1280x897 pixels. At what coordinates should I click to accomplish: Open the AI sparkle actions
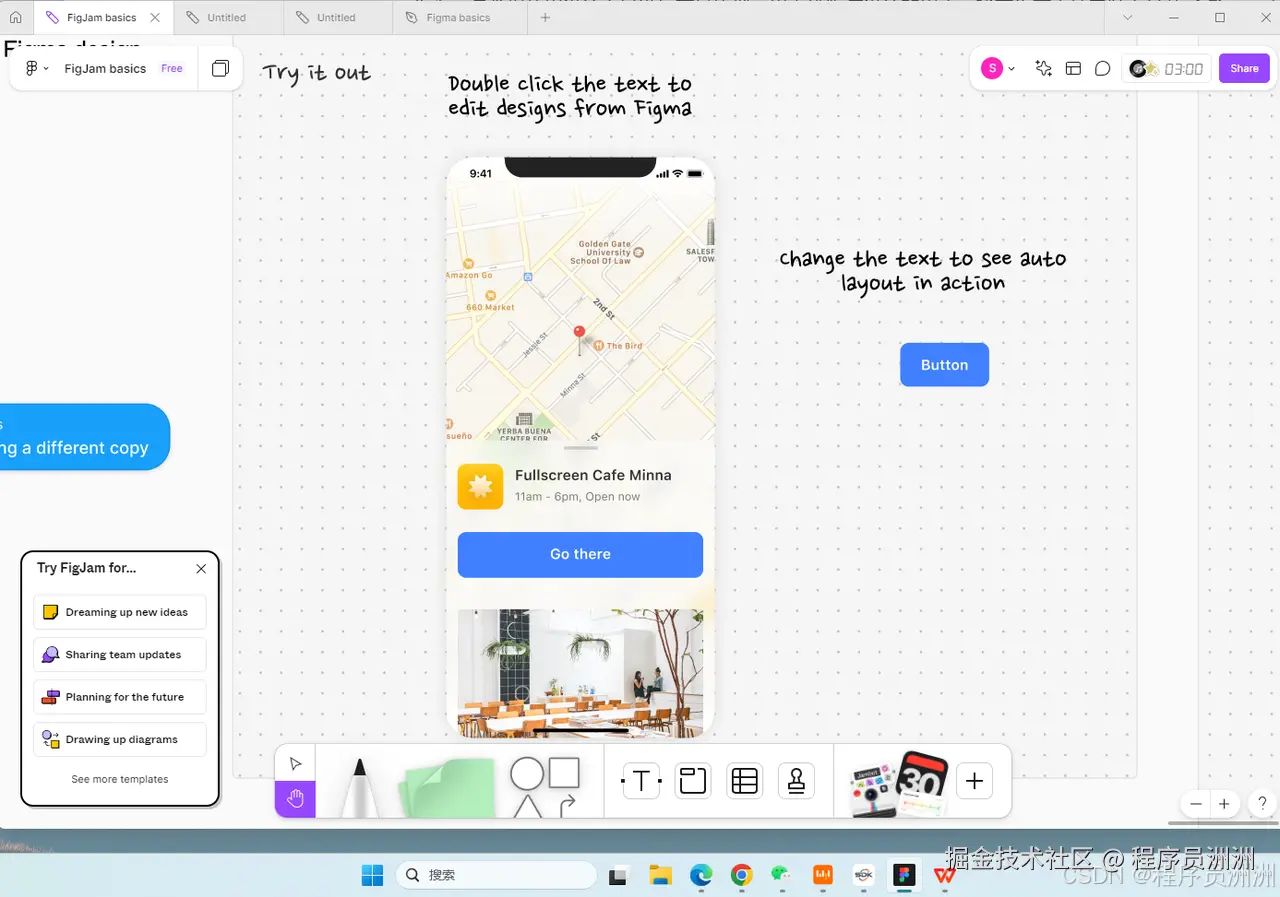(1043, 68)
